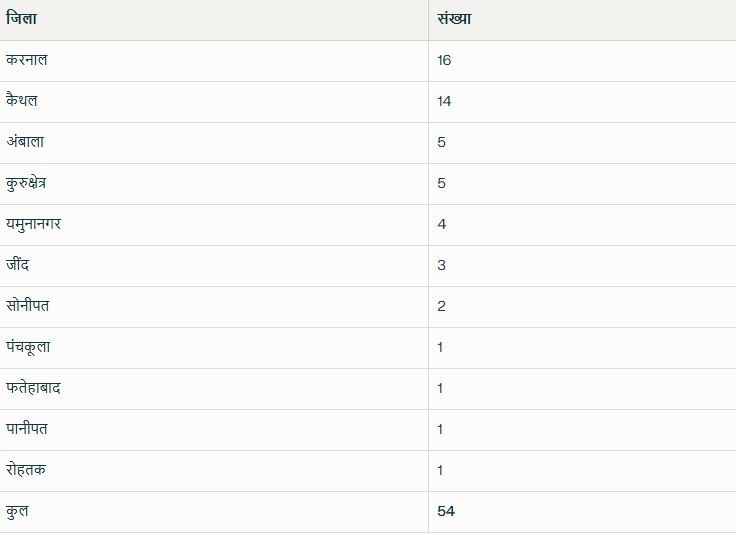Click the number 14 cell
This screenshot has width=736, height=535.
[445, 101]
